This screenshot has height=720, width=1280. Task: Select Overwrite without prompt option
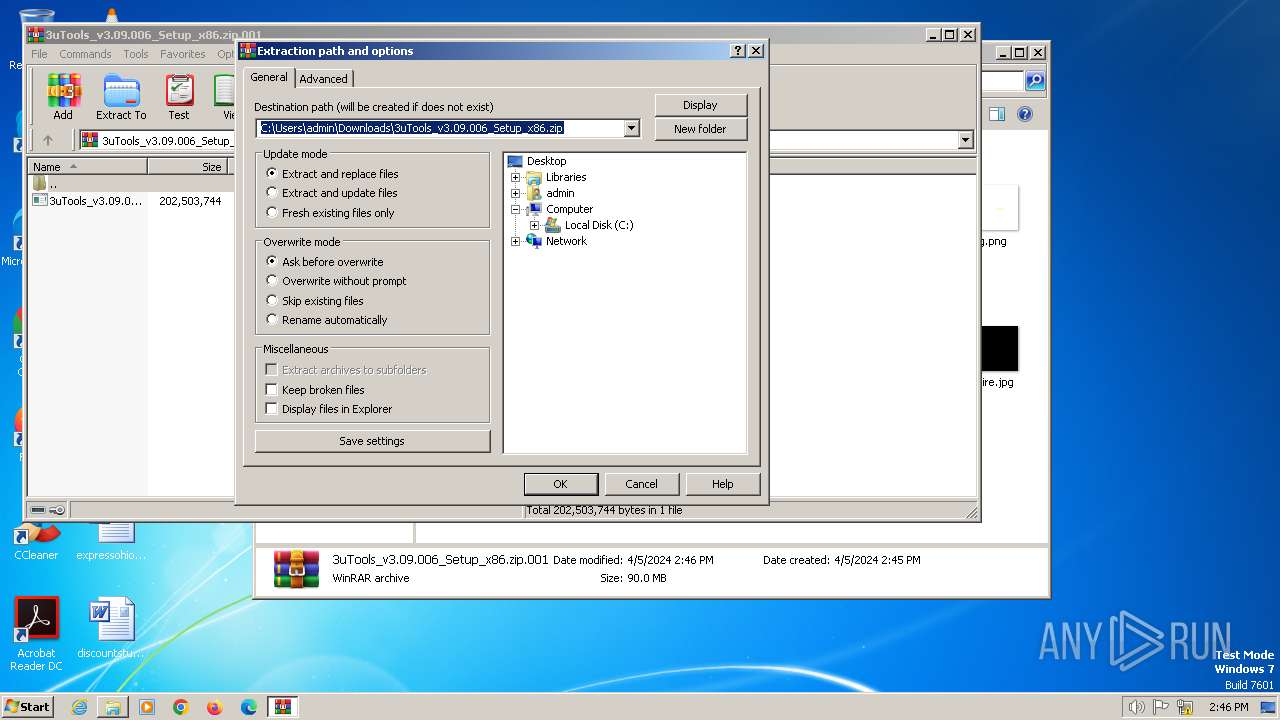(x=336, y=281)
